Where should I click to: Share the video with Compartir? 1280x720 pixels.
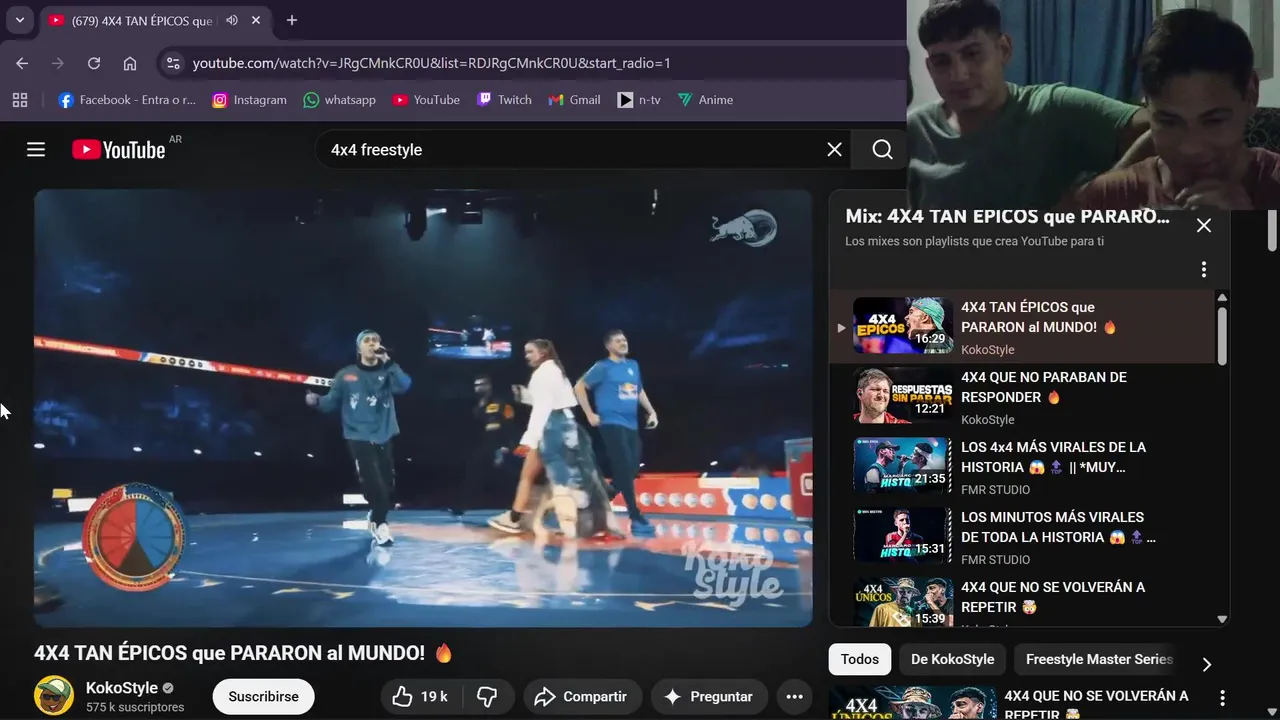[581, 696]
